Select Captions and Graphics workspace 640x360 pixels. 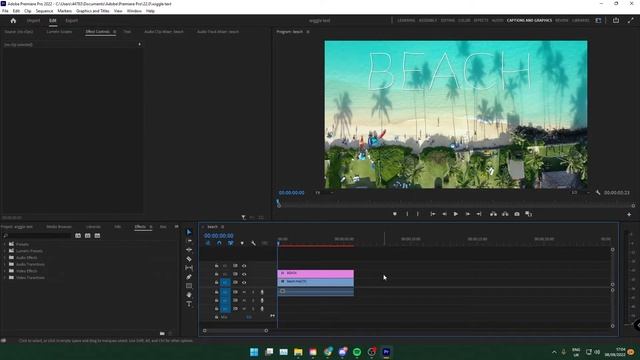click(x=529, y=20)
